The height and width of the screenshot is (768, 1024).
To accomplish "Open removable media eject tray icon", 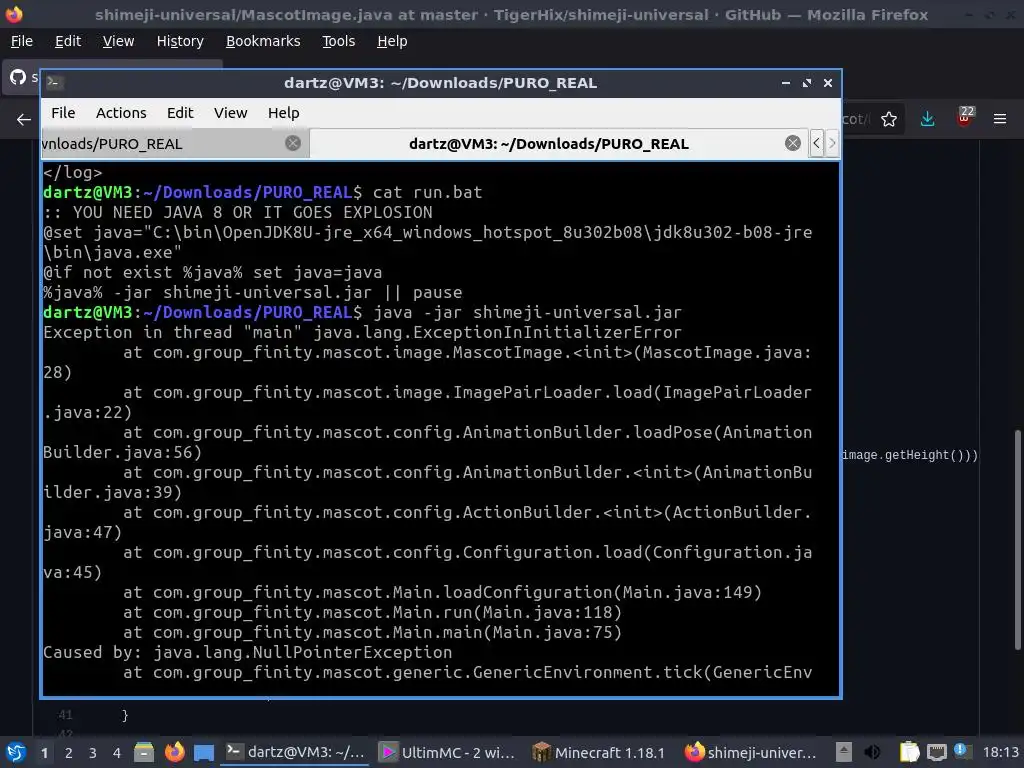I will (x=844, y=752).
